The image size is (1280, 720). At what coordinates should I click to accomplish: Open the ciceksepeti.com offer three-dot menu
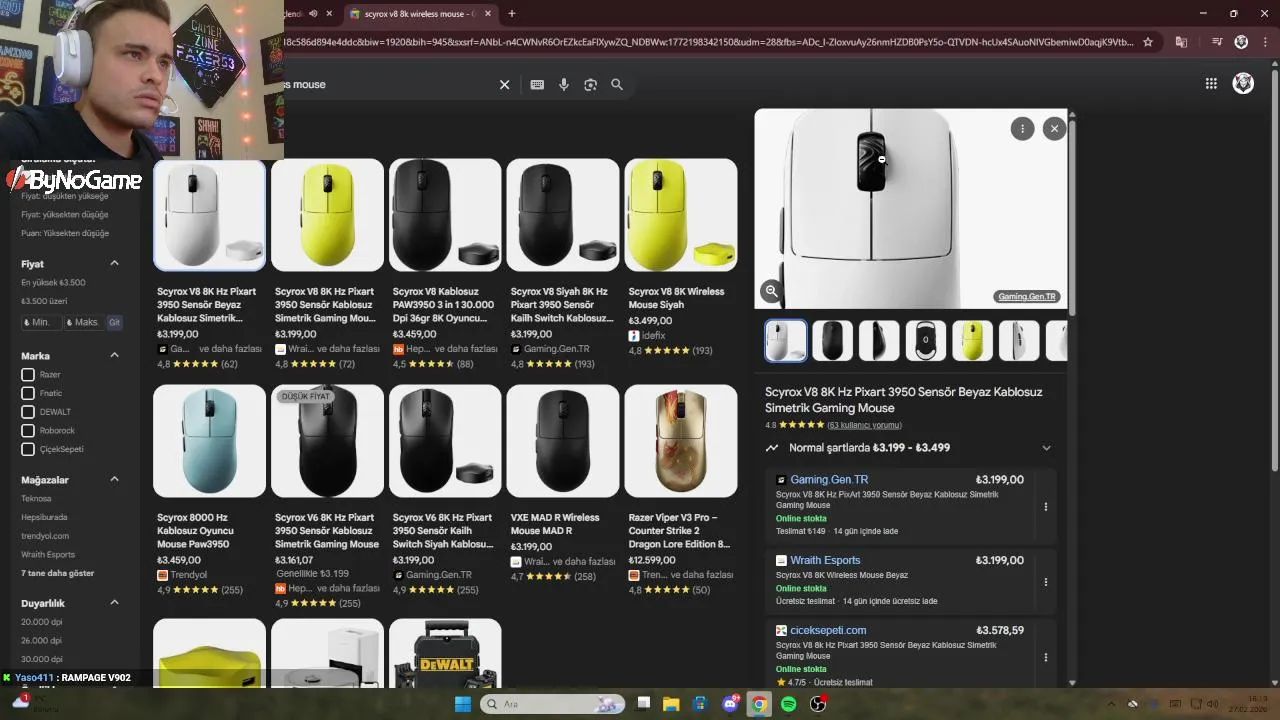coord(1046,657)
